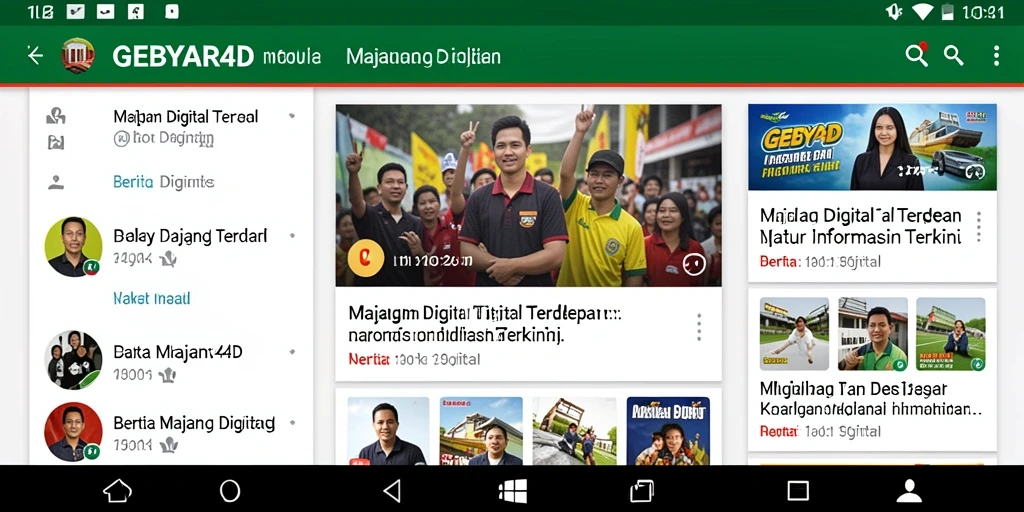1024x512 pixels.
Task: Tap the back arrow in the app bar
Action: 35,56
